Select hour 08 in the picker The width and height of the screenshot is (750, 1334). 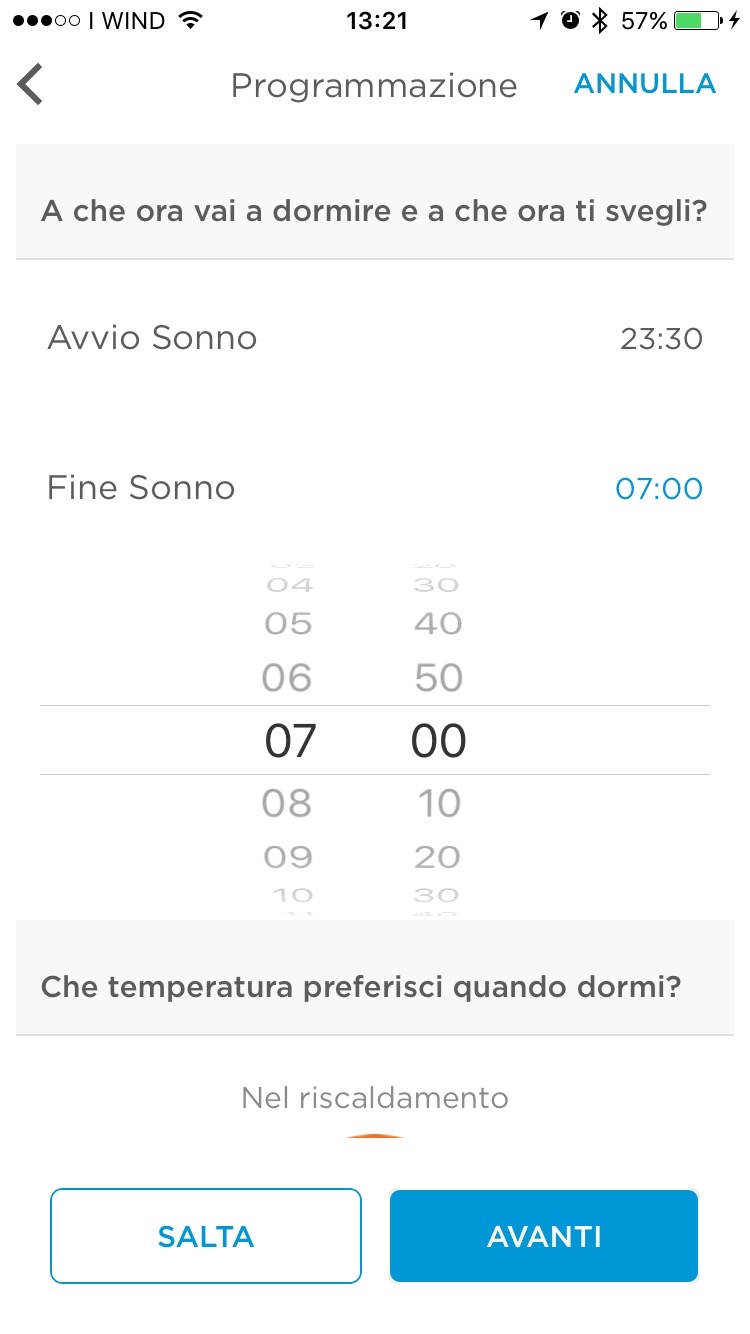click(287, 803)
